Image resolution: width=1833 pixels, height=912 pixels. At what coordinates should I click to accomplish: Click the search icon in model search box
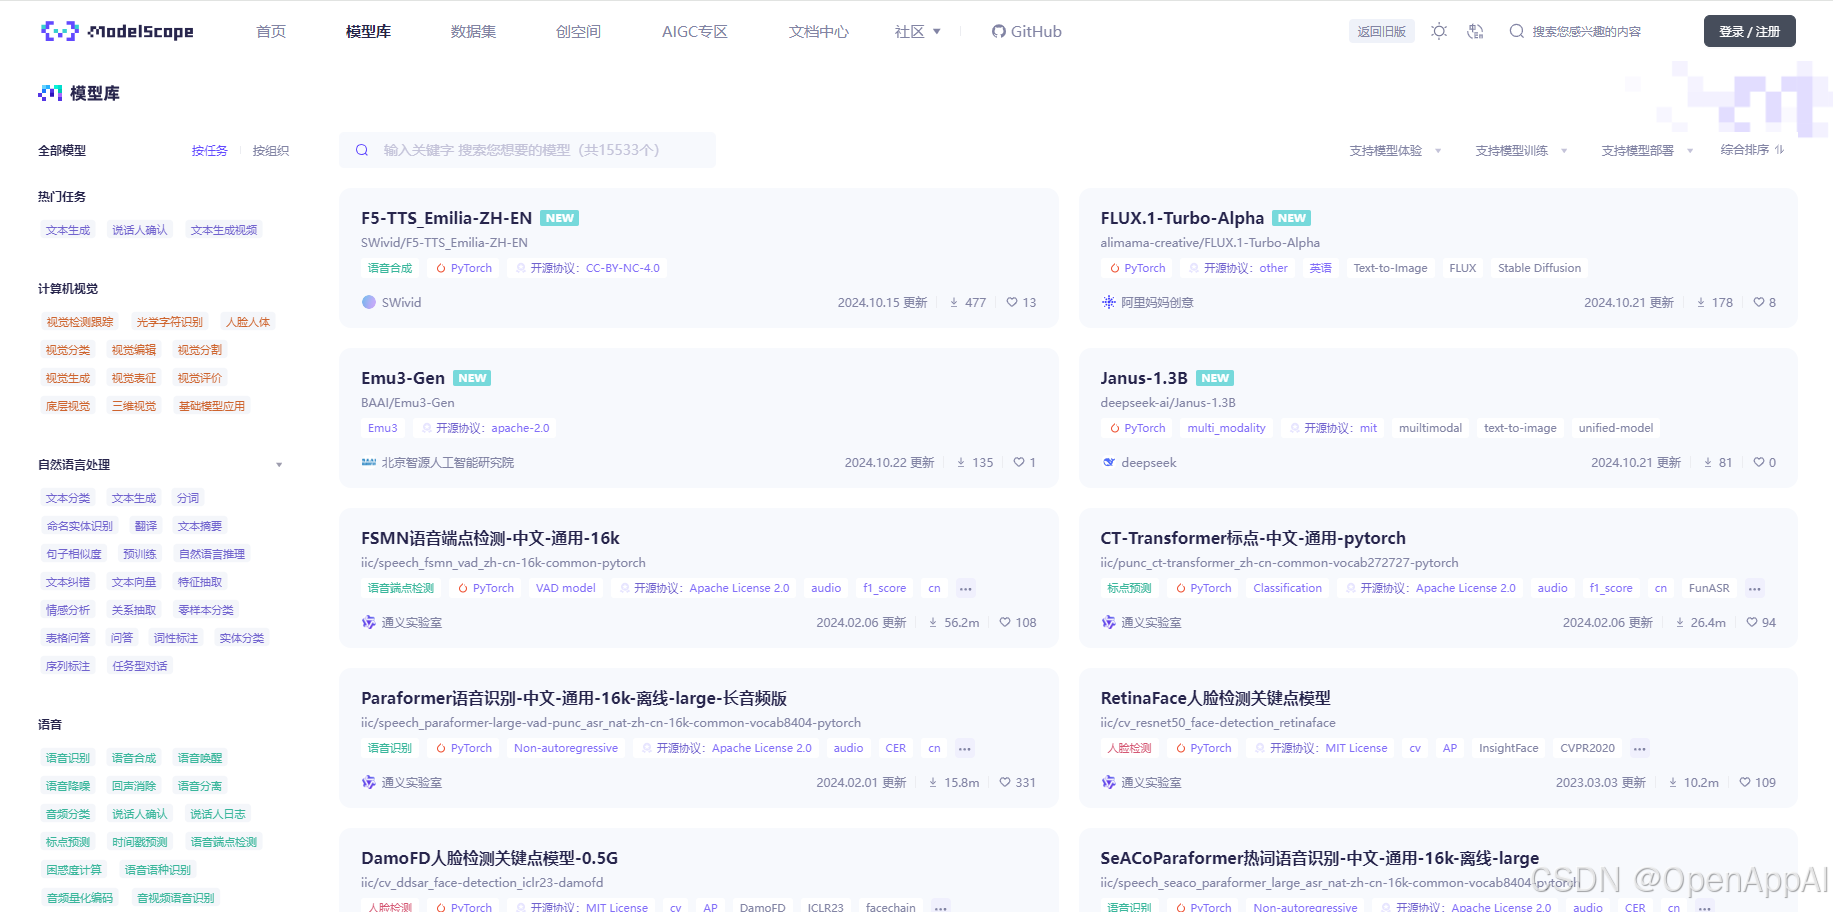click(362, 150)
